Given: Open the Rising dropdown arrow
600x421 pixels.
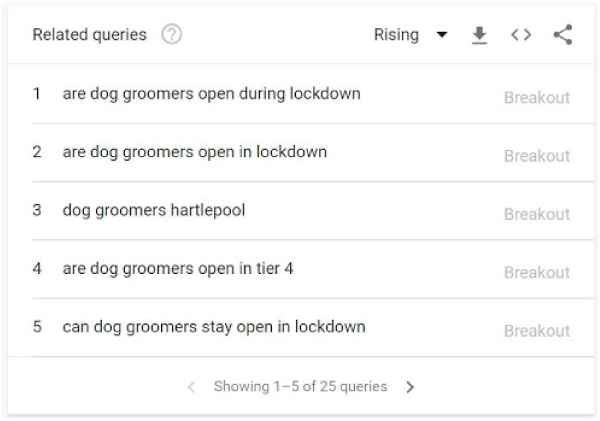Looking at the screenshot, I should point(442,34).
